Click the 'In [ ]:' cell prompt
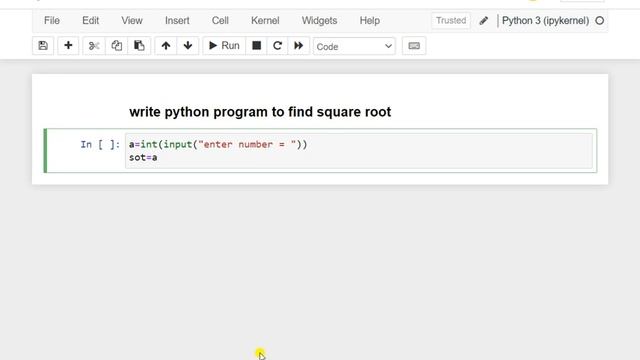 tap(100, 144)
